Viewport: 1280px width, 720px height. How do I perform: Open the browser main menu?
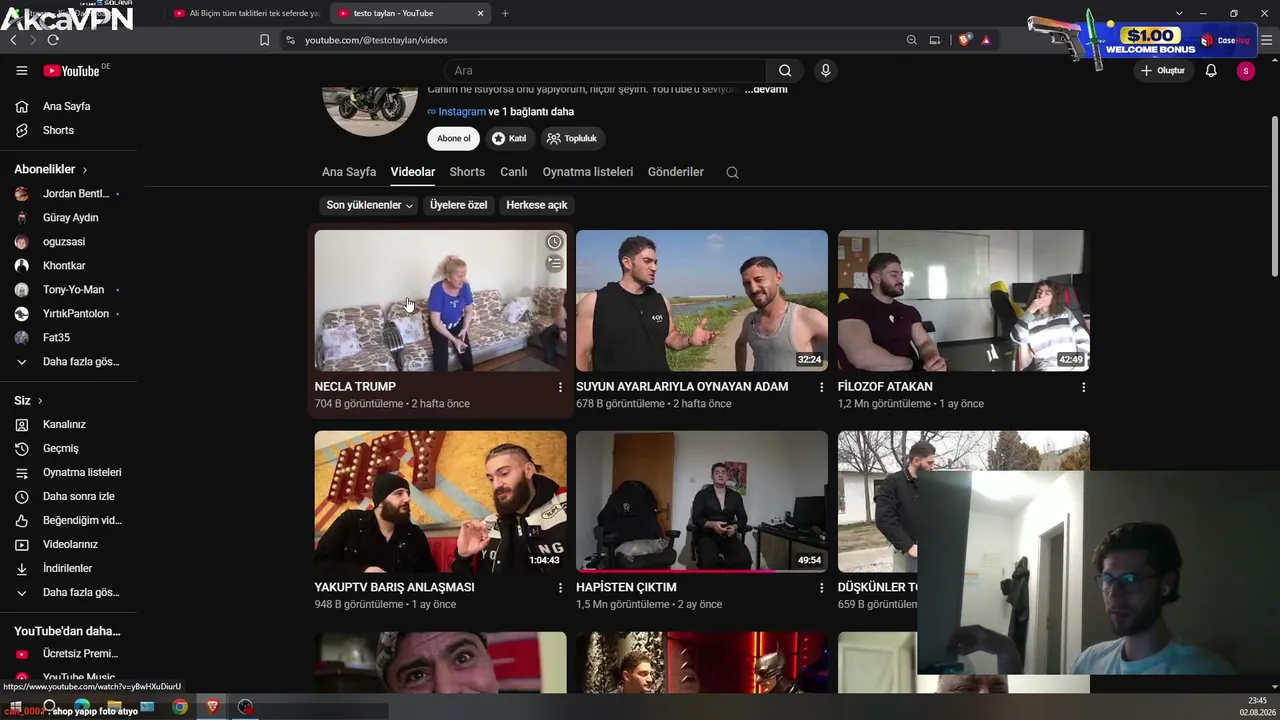point(1267,40)
